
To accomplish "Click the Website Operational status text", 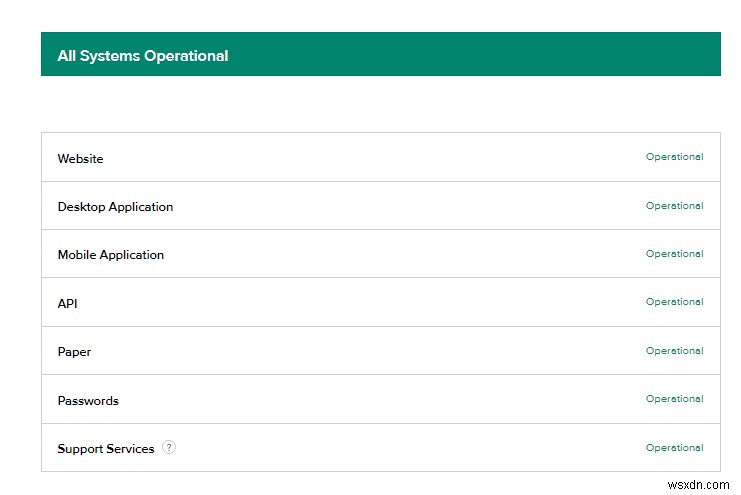I will (674, 157).
